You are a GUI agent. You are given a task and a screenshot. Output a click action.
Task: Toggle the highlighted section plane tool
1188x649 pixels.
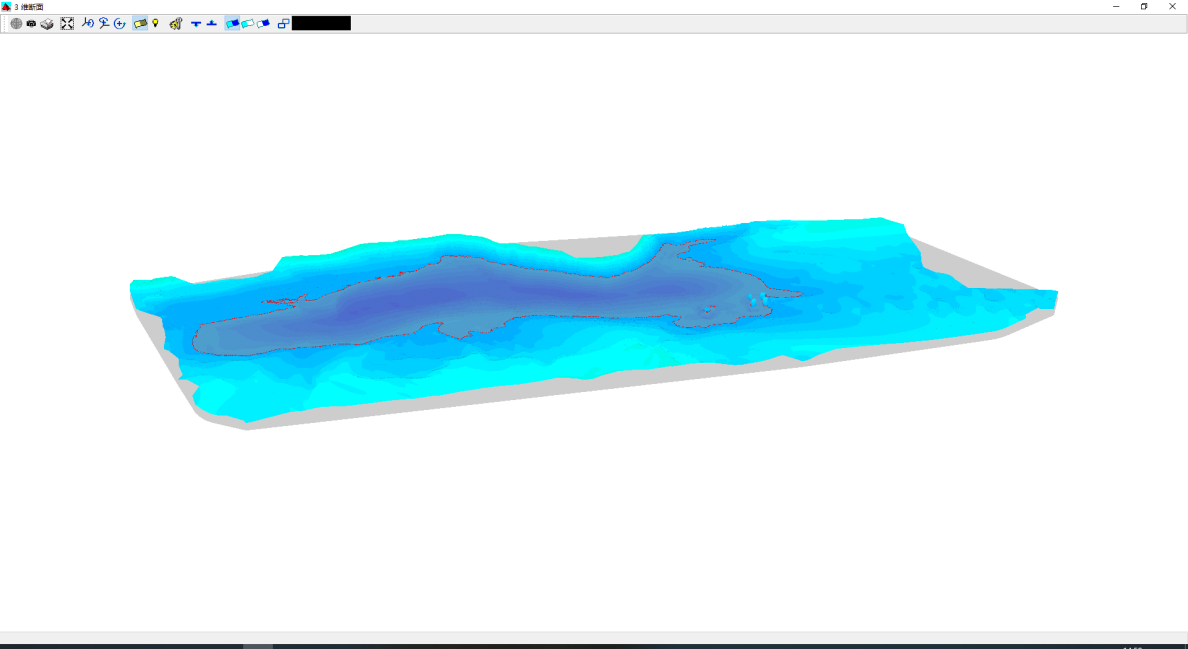click(x=139, y=23)
